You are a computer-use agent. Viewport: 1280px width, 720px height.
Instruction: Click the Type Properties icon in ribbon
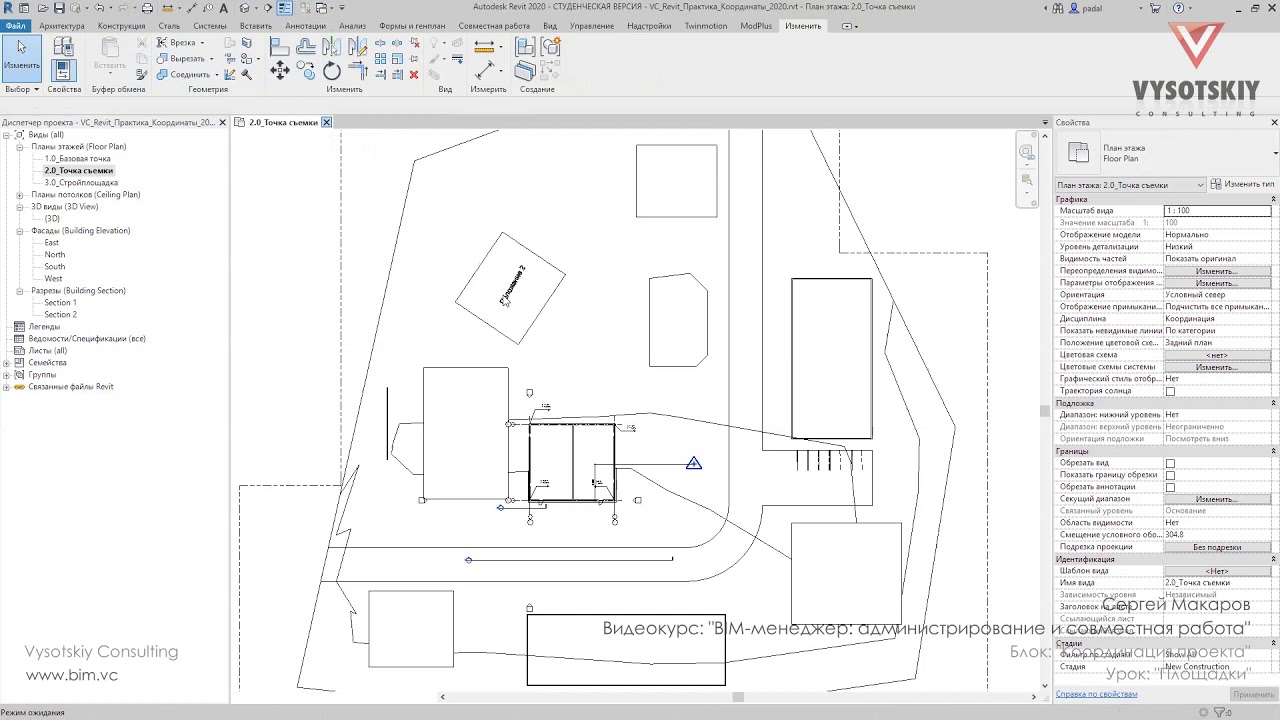[63, 46]
